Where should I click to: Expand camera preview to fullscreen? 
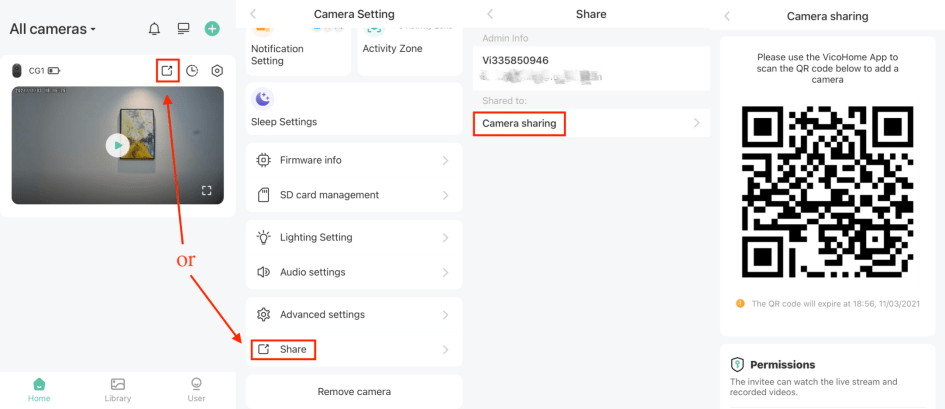coord(207,190)
